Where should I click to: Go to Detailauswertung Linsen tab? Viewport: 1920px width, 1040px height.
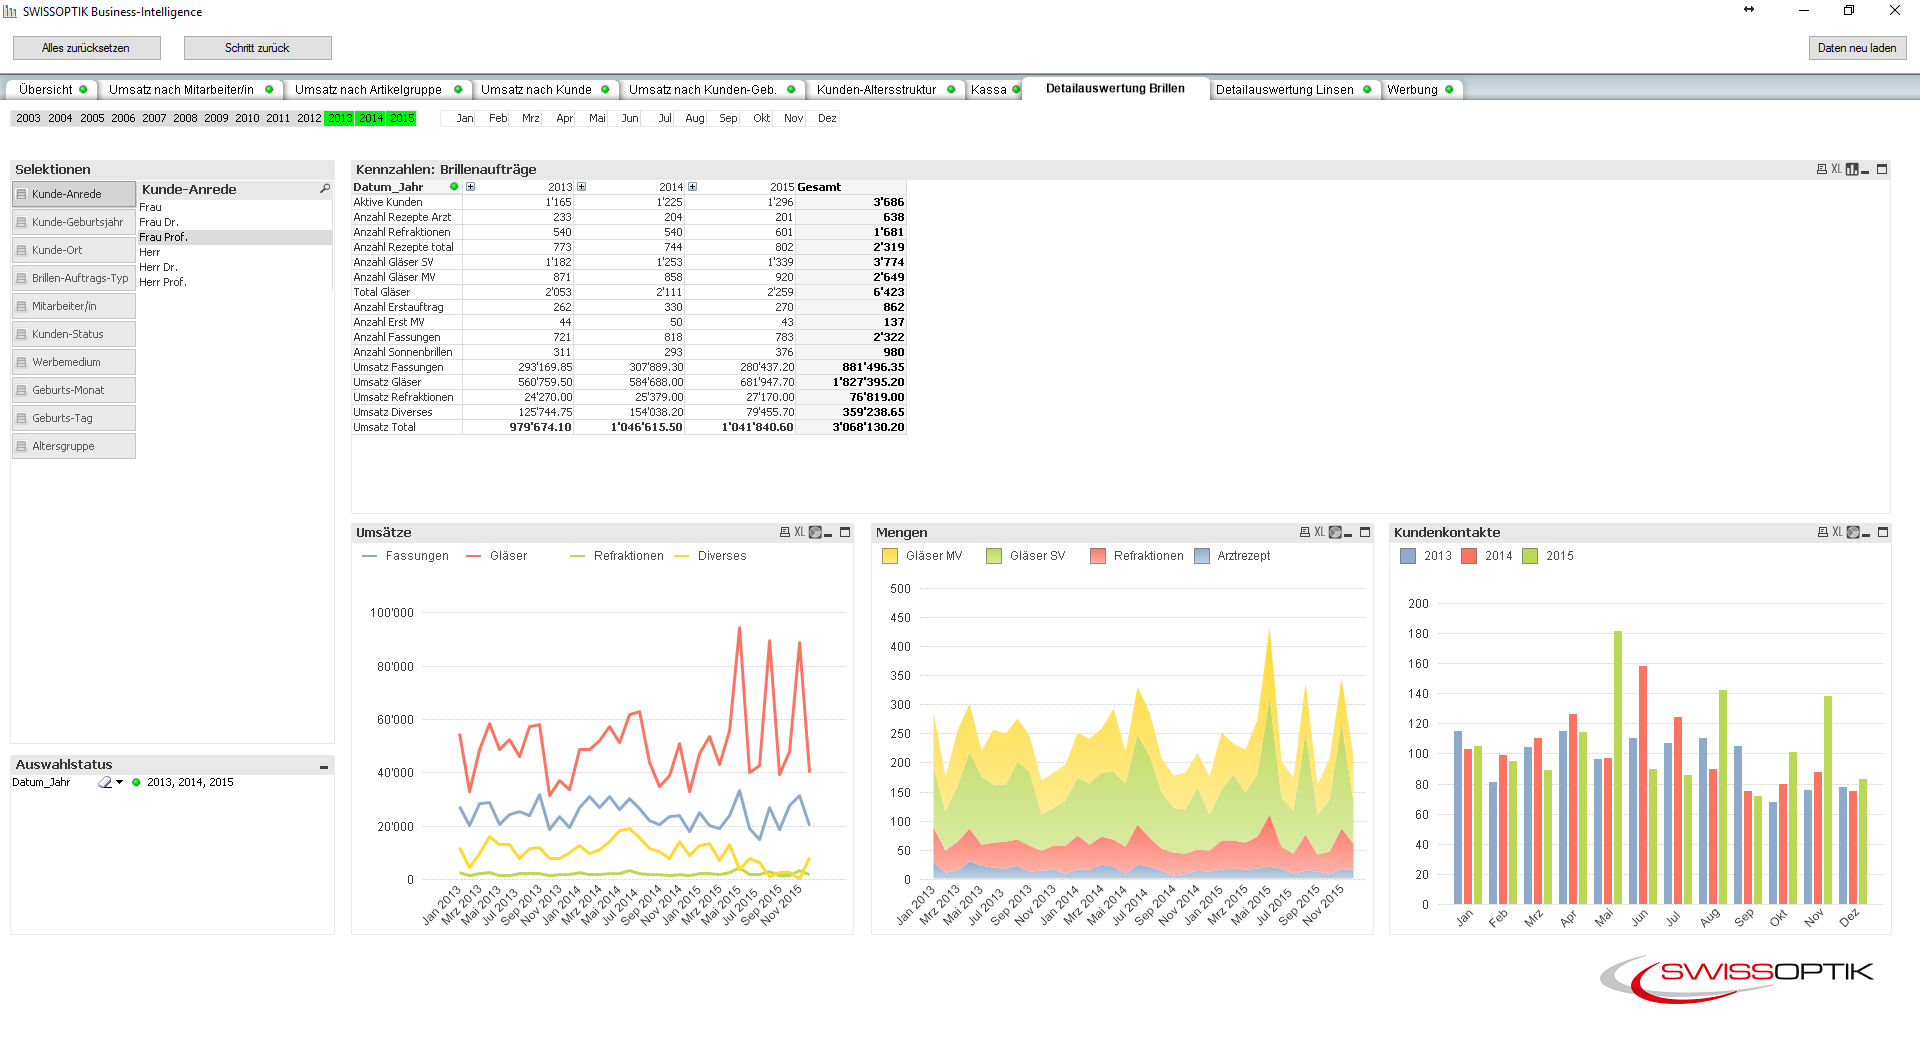click(x=1293, y=89)
